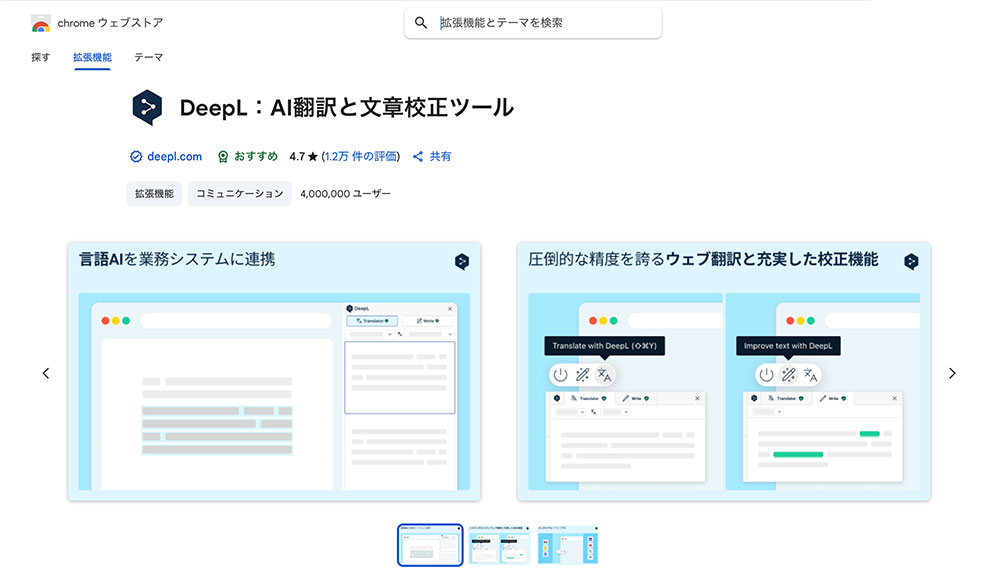Go to the next screenshot with right arrow
Image resolution: width=1000 pixels, height=569 pixels.
pyautogui.click(x=952, y=373)
